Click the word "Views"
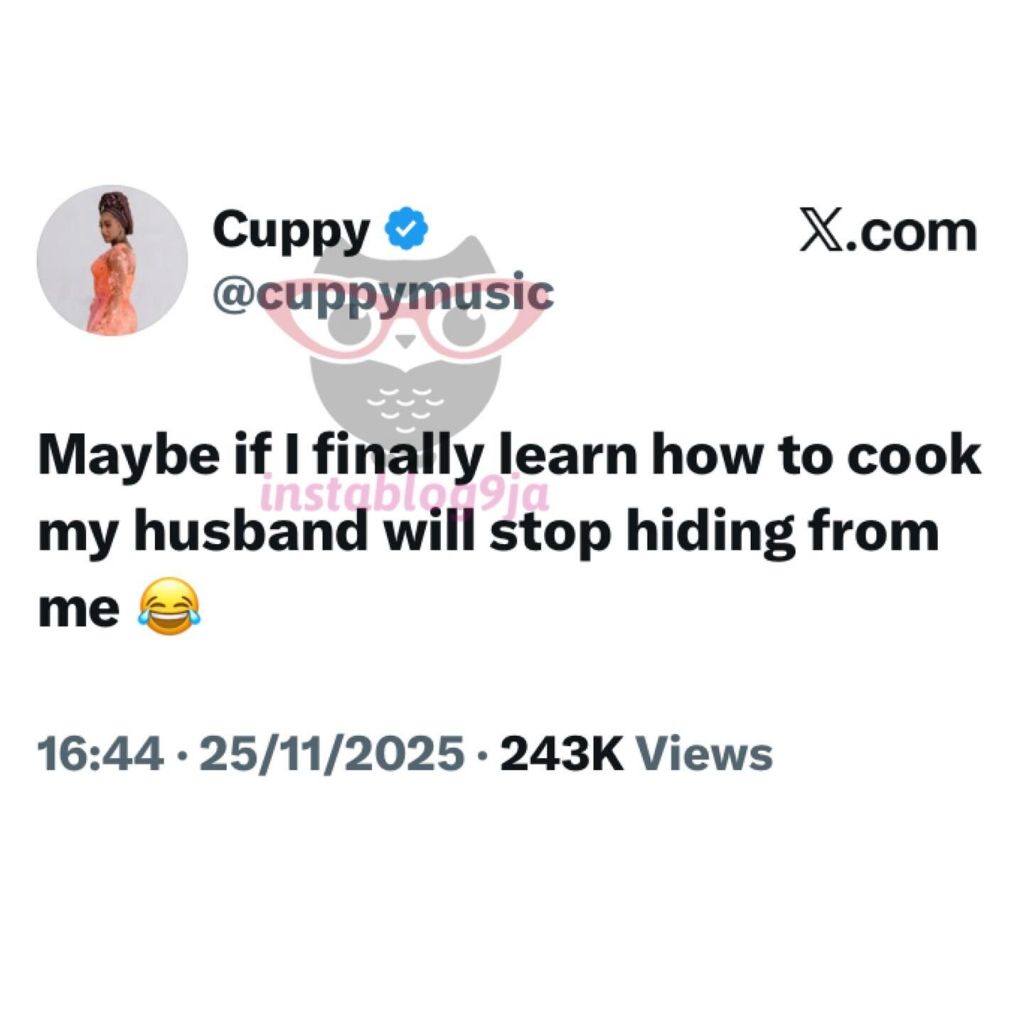The width and height of the screenshot is (1024, 1024). tap(705, 753)
